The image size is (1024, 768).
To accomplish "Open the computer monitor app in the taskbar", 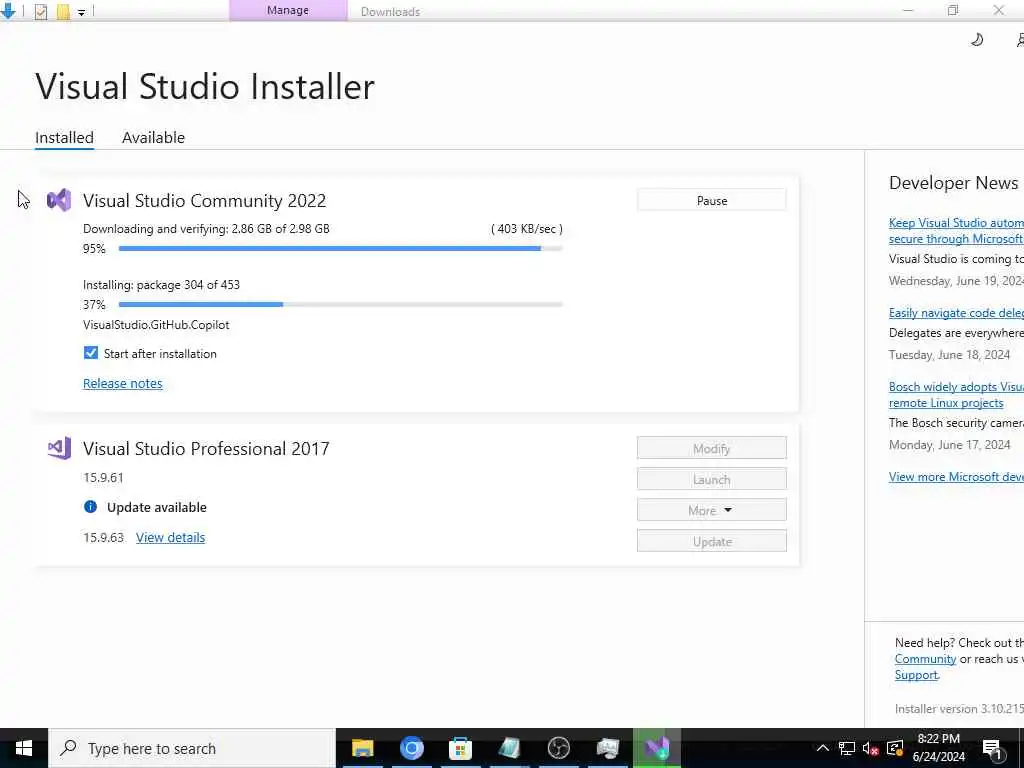I will pos(607,748).
